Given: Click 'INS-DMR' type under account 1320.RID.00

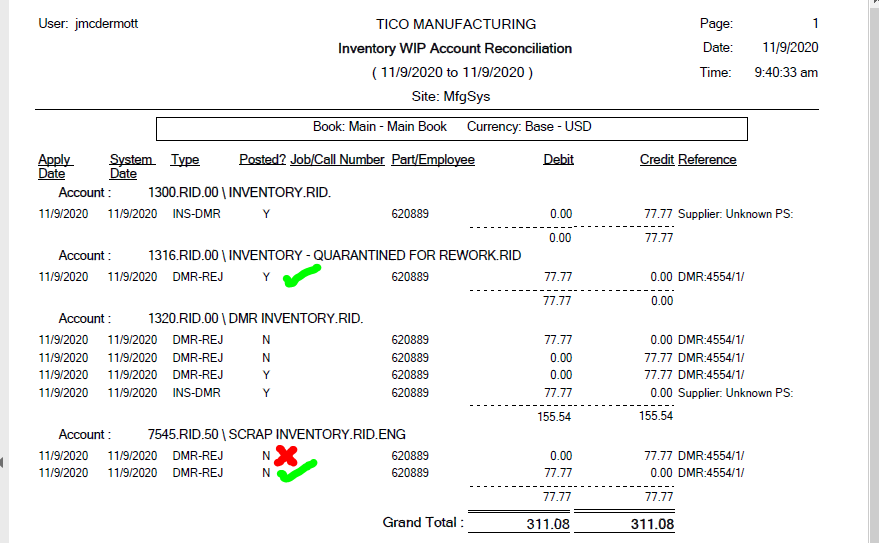Looking at the screenshot, I should tap(196, 393).
